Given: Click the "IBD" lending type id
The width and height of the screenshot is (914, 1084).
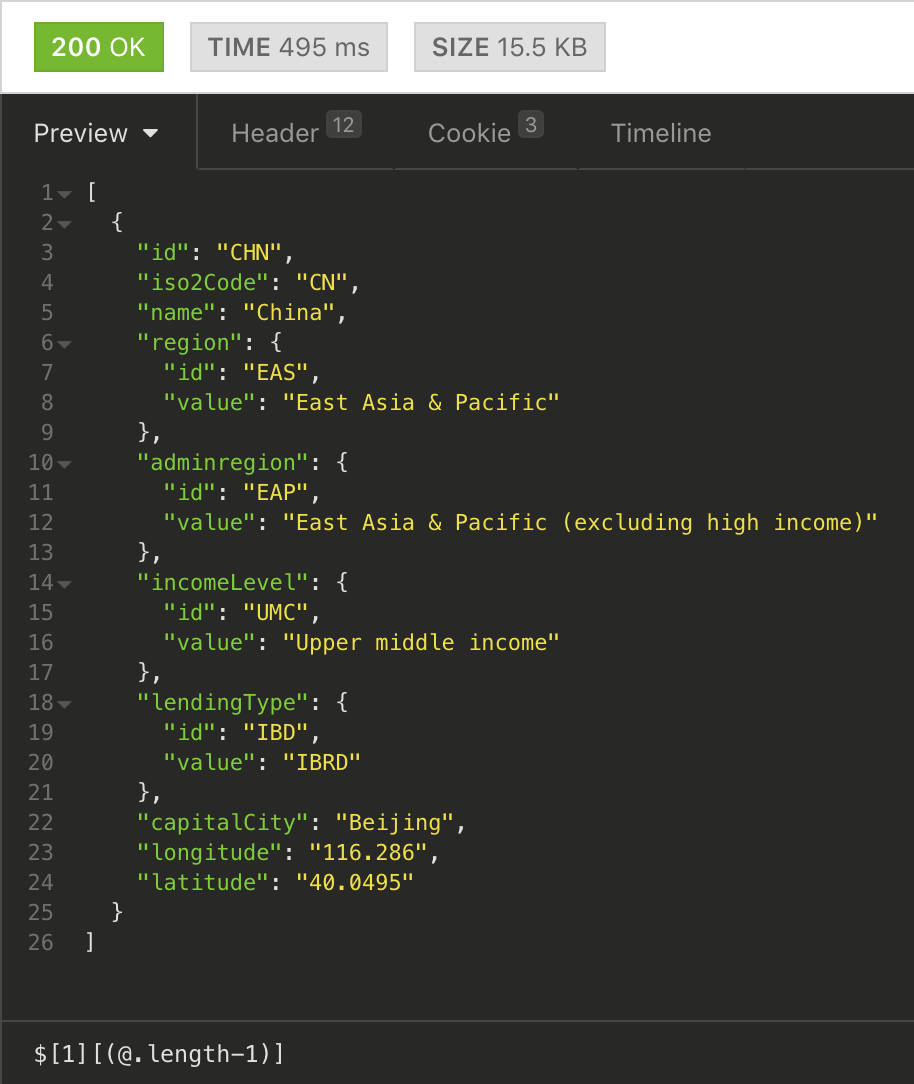Looking at the screenshot, I should tap(276, 732).
